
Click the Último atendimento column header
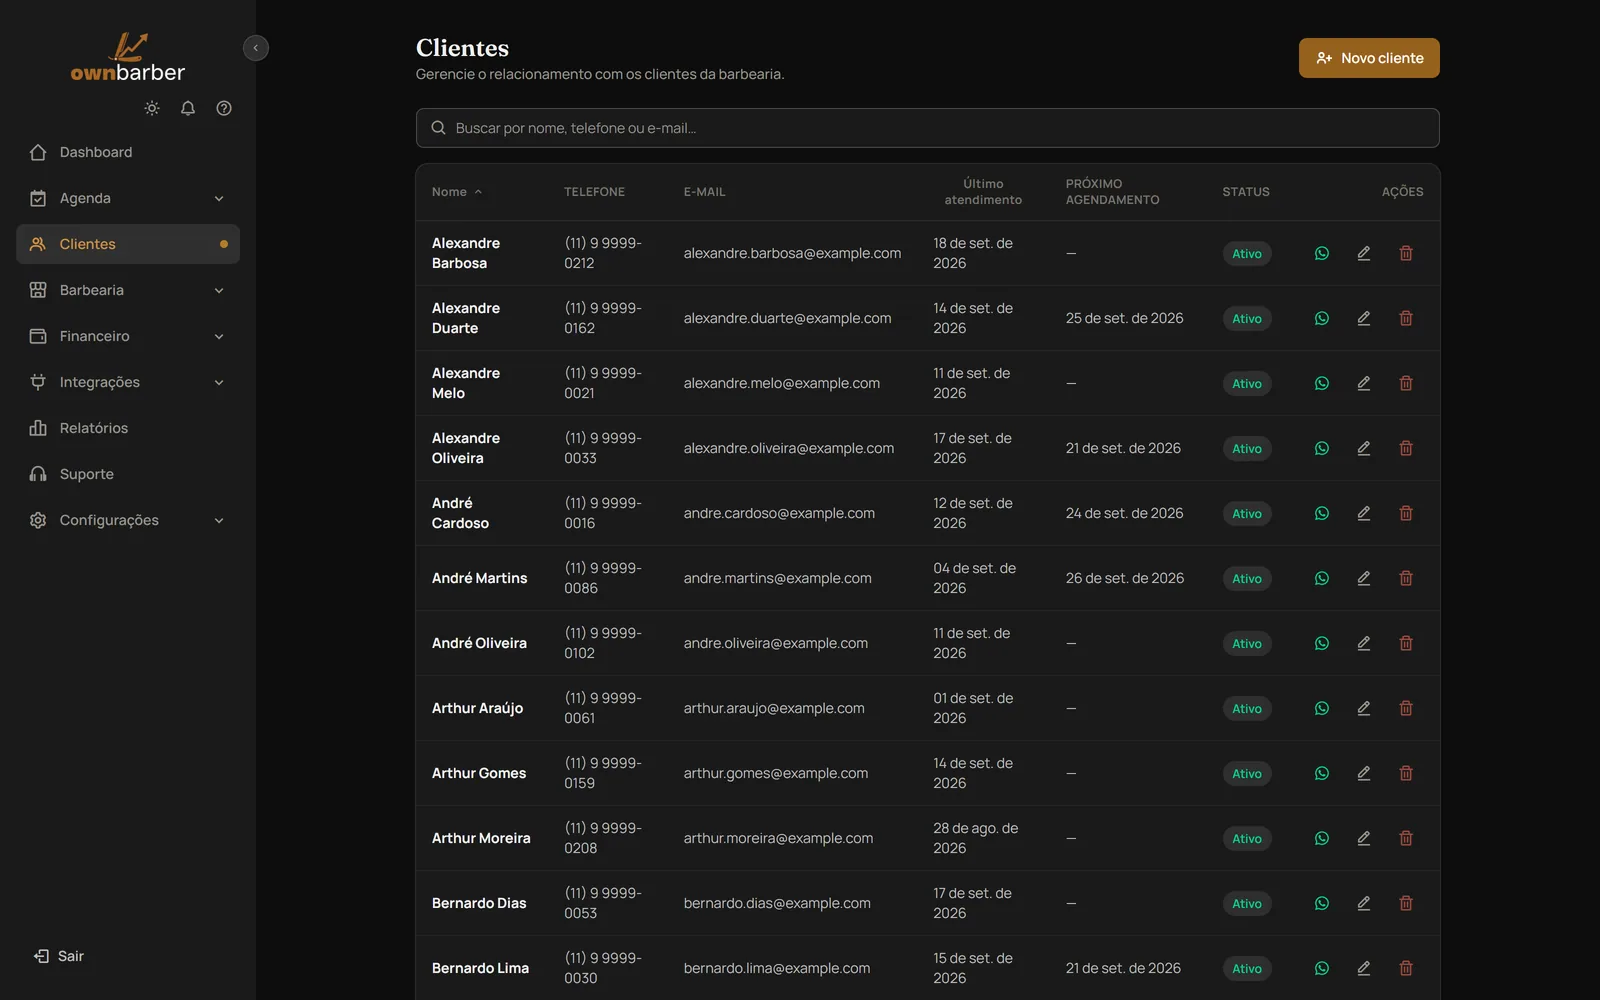(x=983, y=192)
